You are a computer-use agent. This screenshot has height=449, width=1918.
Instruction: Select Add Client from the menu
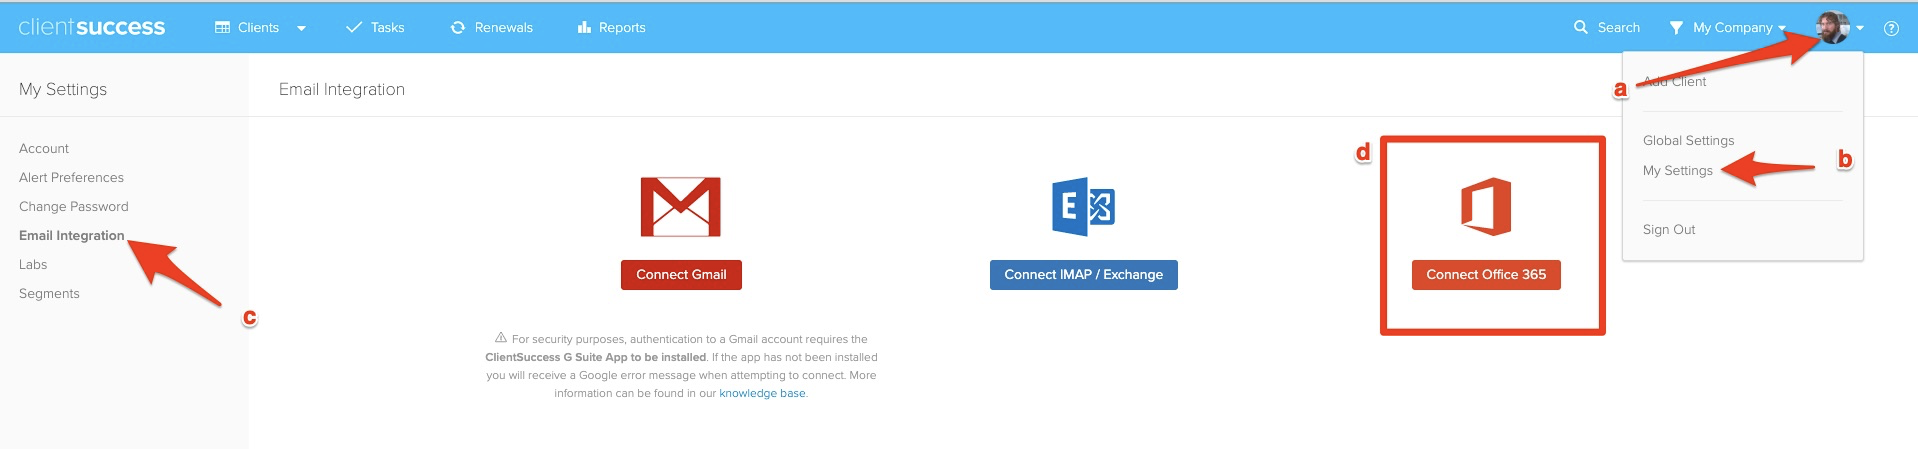coord(1674,81)
